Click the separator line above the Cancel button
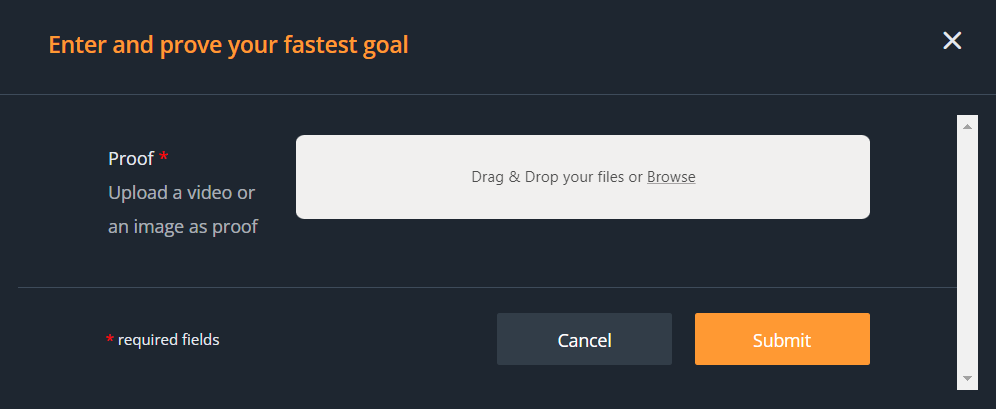Image resolution: width=996 pixels, height=409 pixels. coord(486,288)
